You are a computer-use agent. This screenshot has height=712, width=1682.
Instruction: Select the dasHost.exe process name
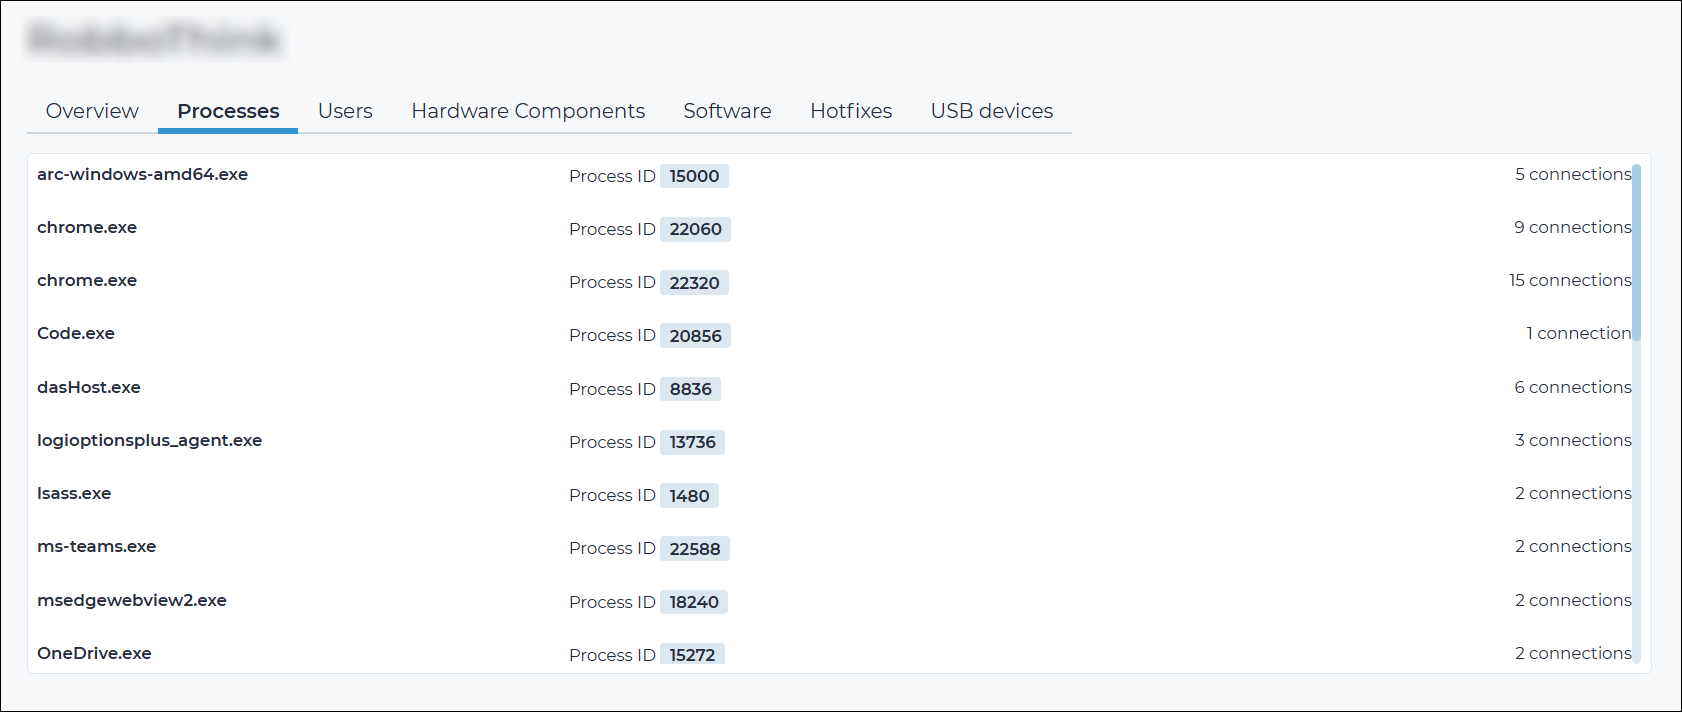pos(89,387)
